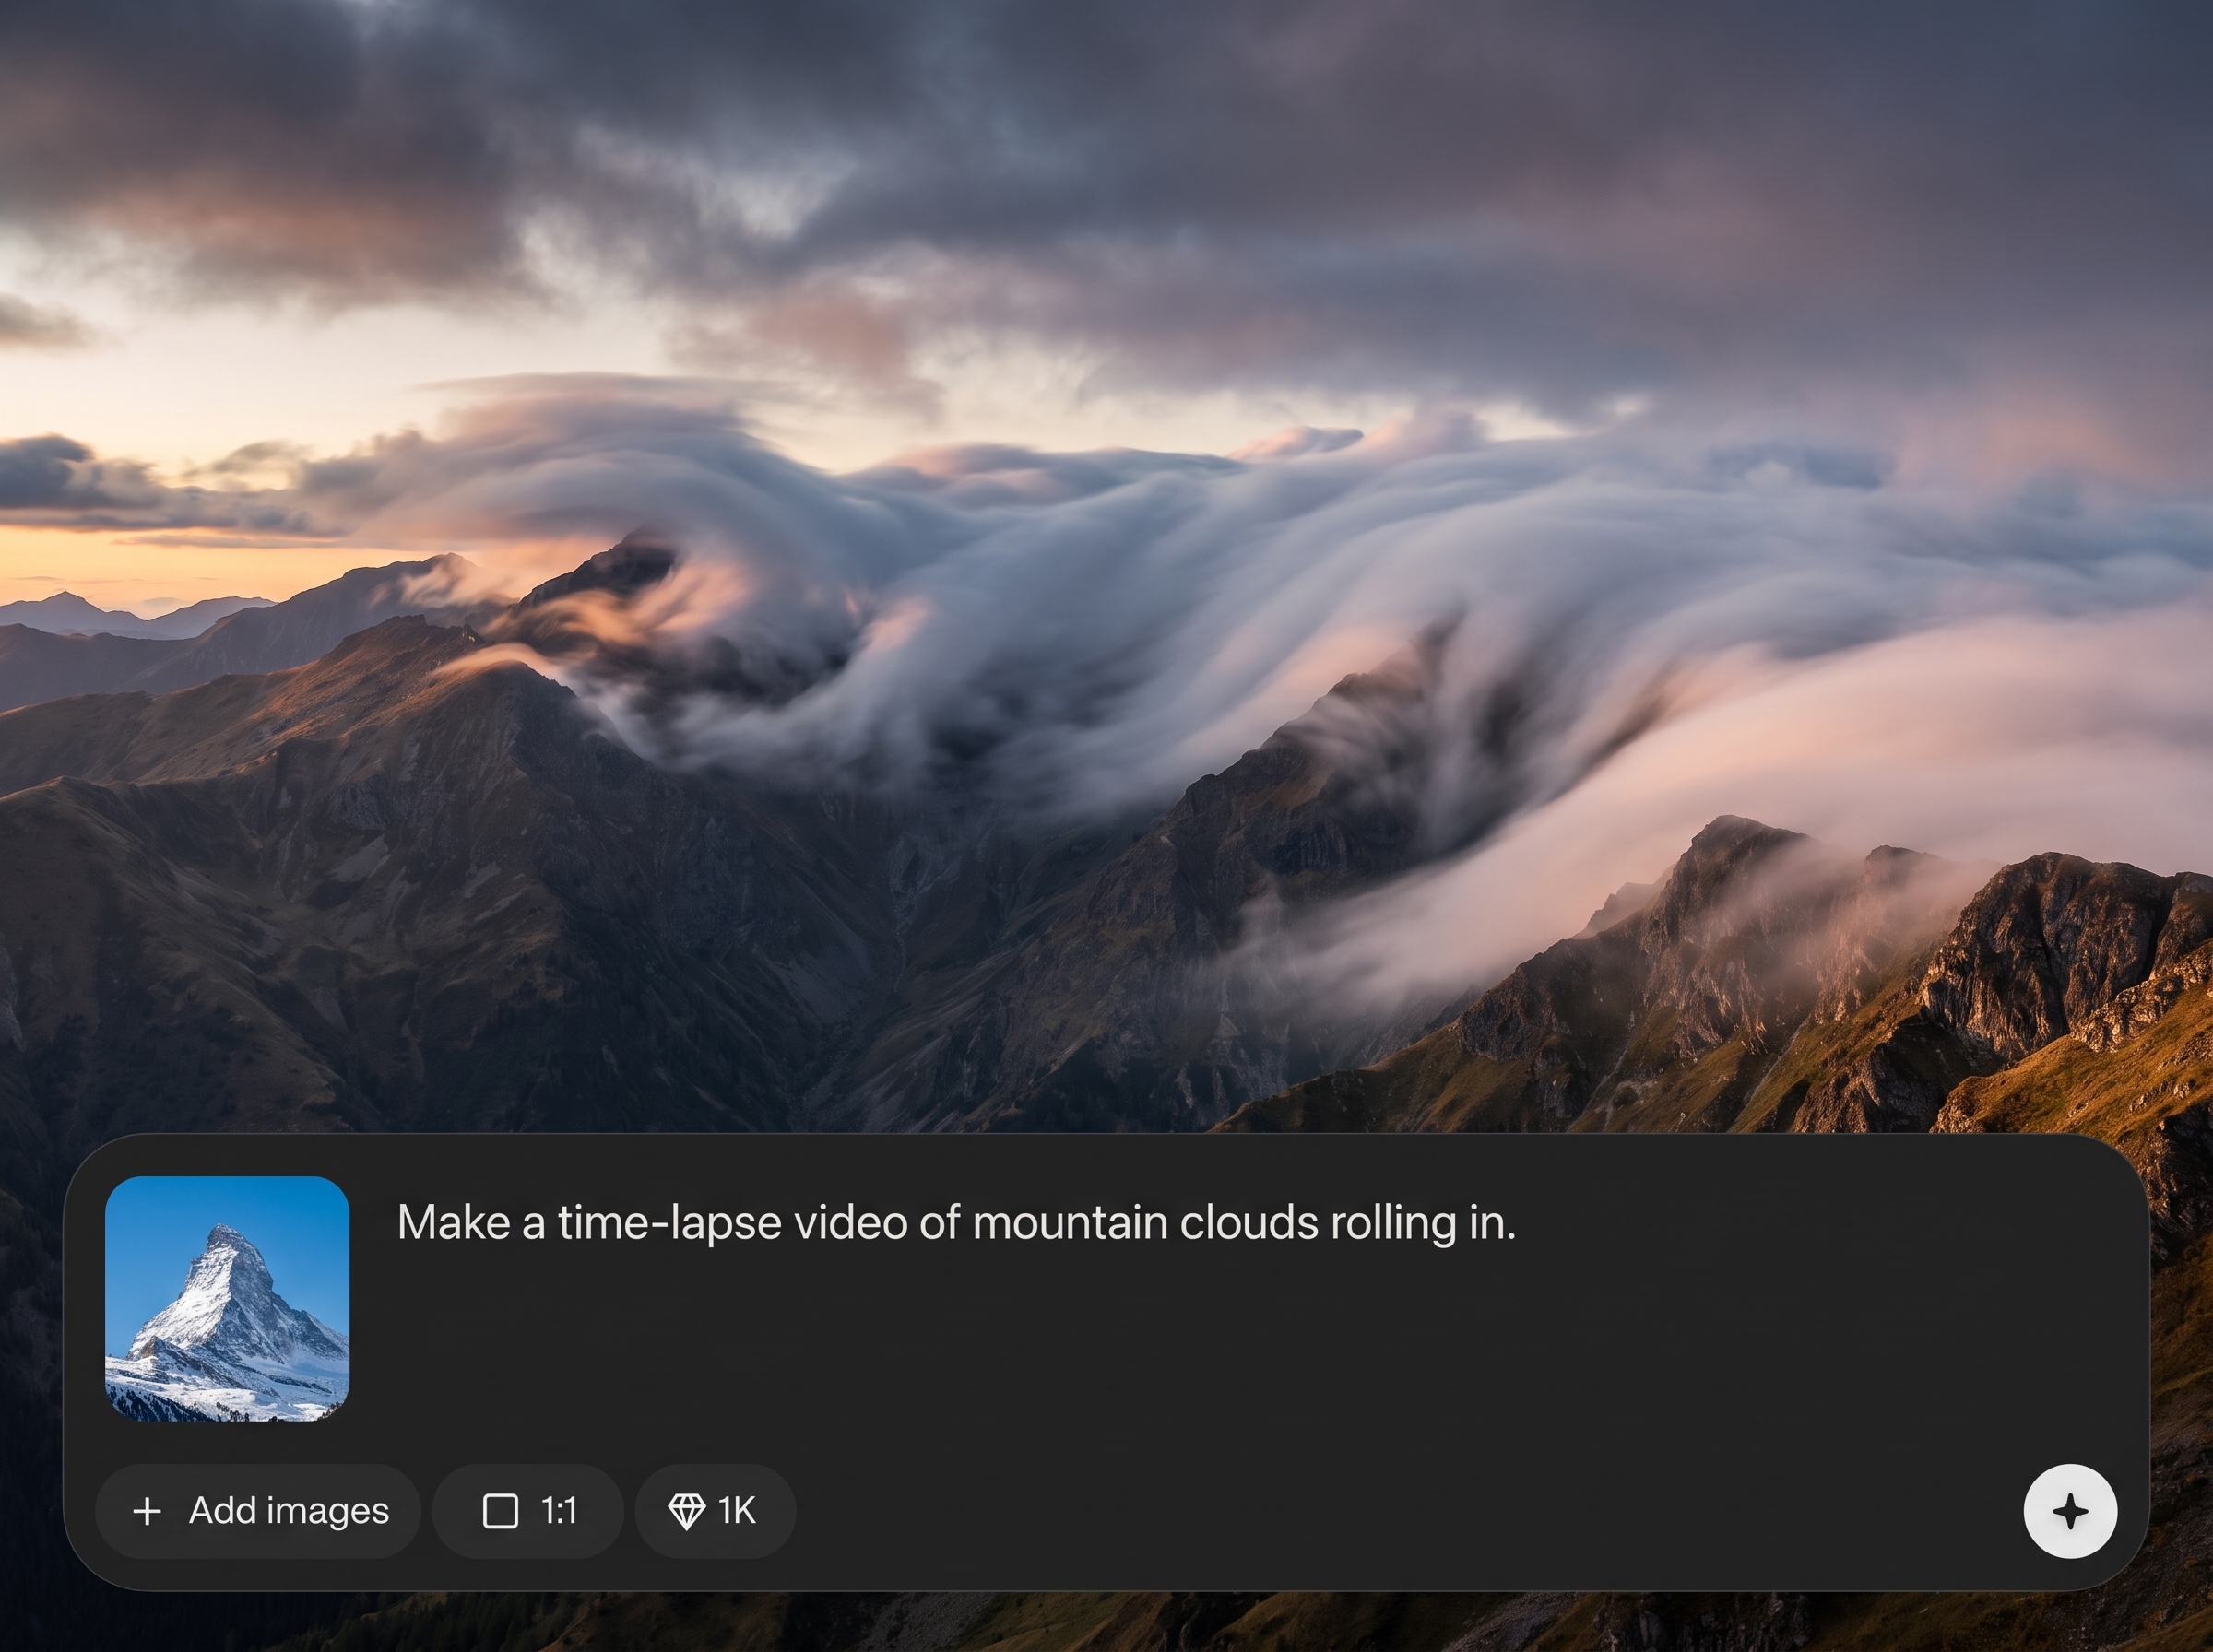This screenshot has height=1652, width=2213.
Task: Click the rolling clouds background image
Action: [1106, 560]
